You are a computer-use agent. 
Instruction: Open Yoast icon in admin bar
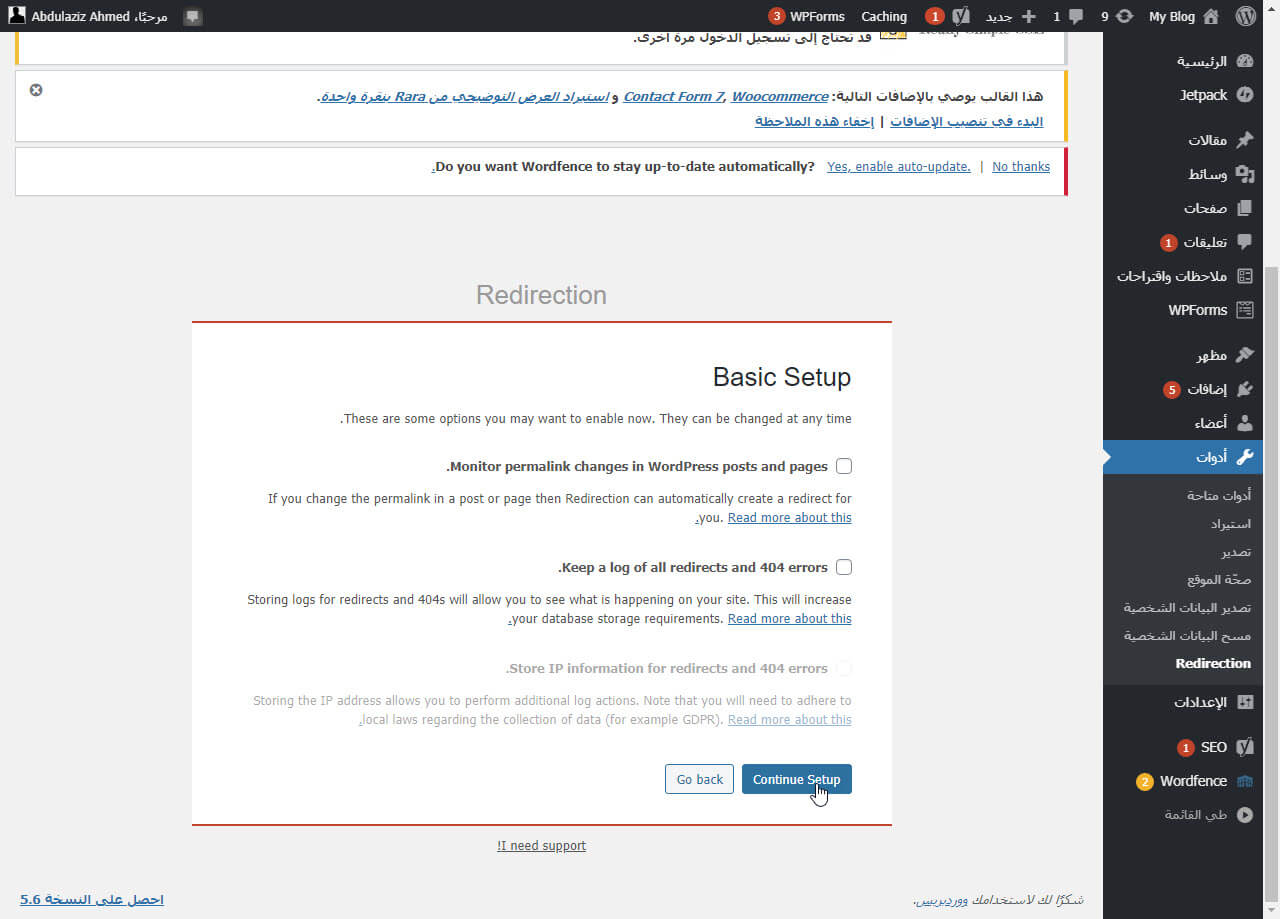pyautogui.click(x=961, y=16)
